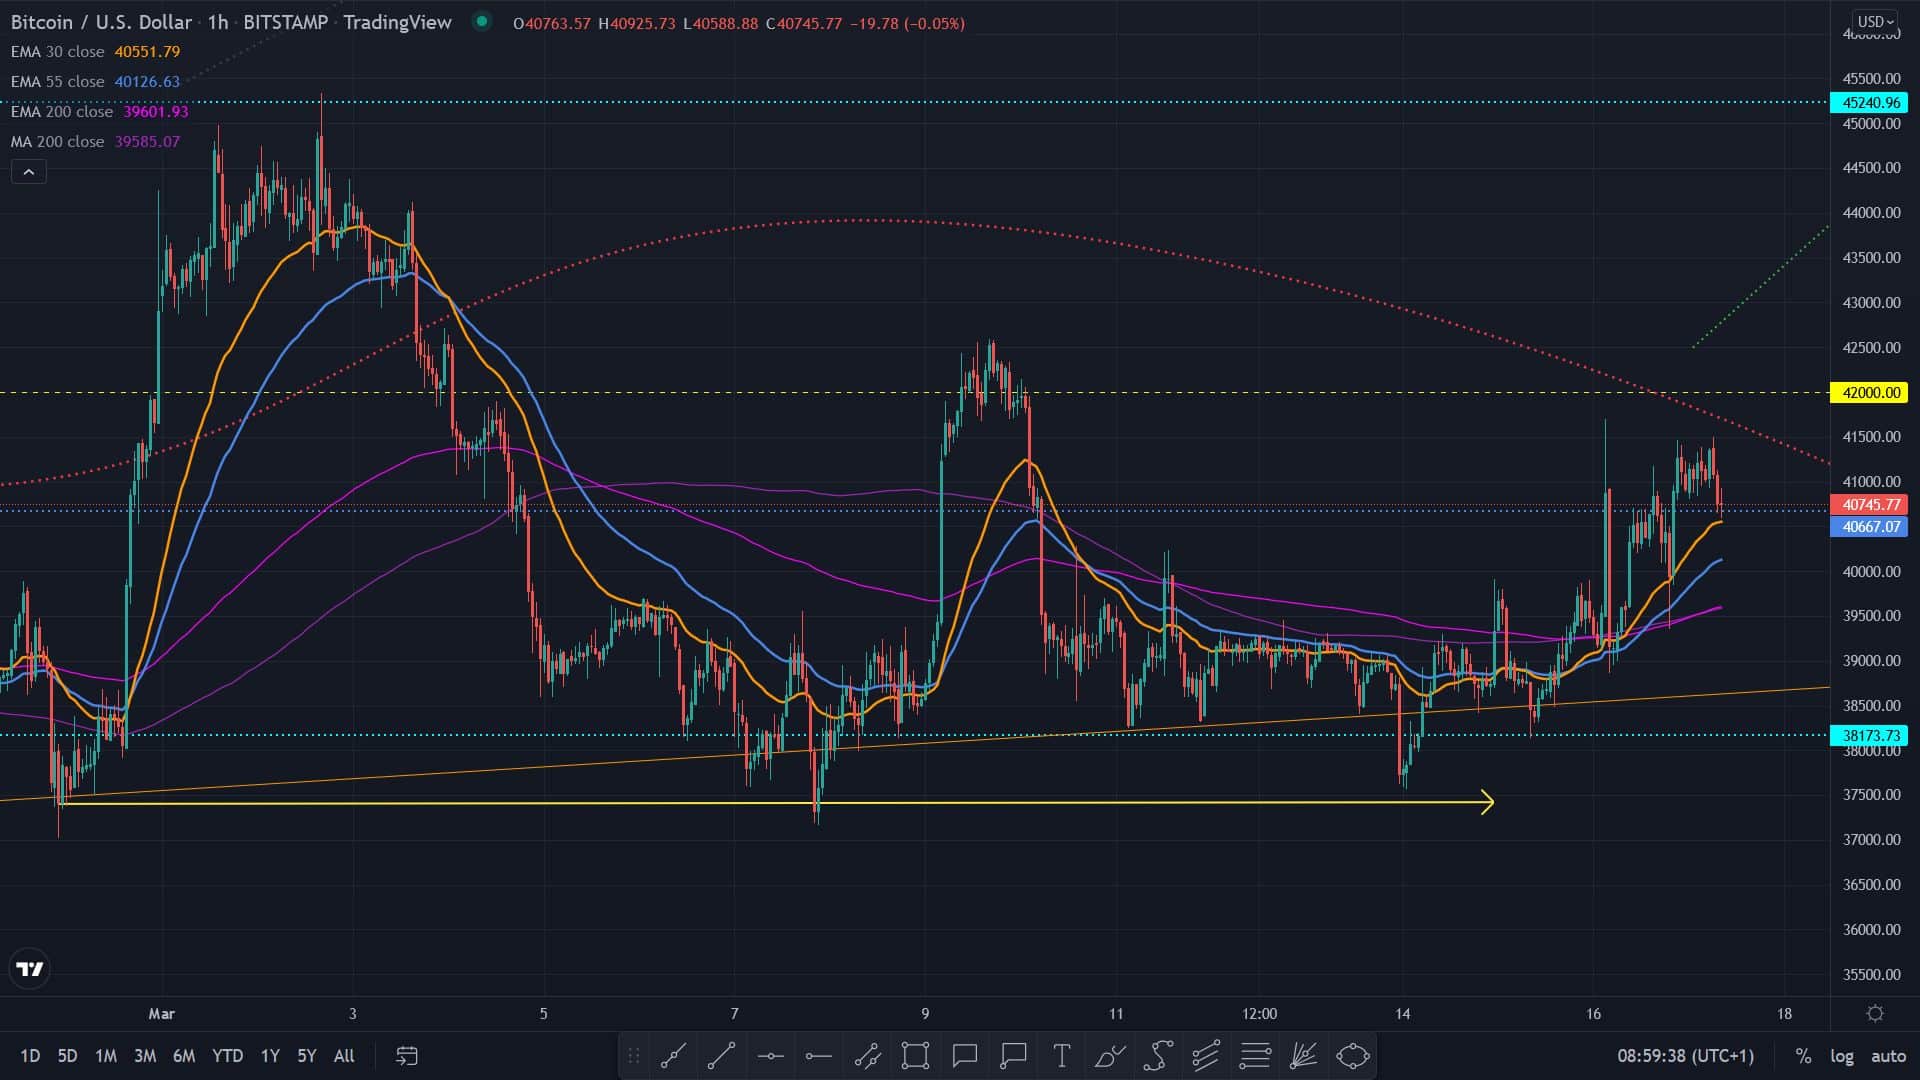The image size is (1920, 1080).
Task: Choose the horizontal line drawing tool
Action: click(770, 1055)
